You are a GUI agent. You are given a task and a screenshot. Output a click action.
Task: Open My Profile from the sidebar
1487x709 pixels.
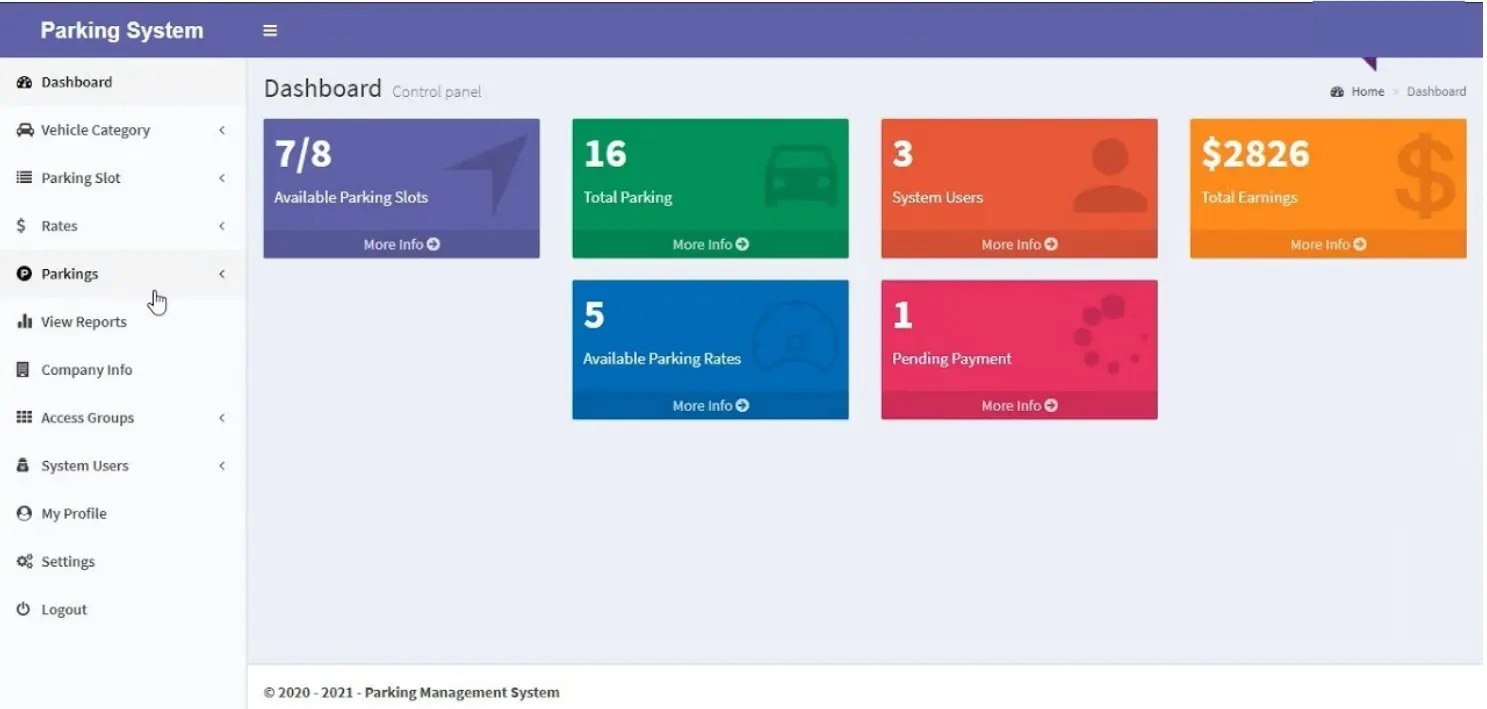pyautogui.click(x=73, y=514)
